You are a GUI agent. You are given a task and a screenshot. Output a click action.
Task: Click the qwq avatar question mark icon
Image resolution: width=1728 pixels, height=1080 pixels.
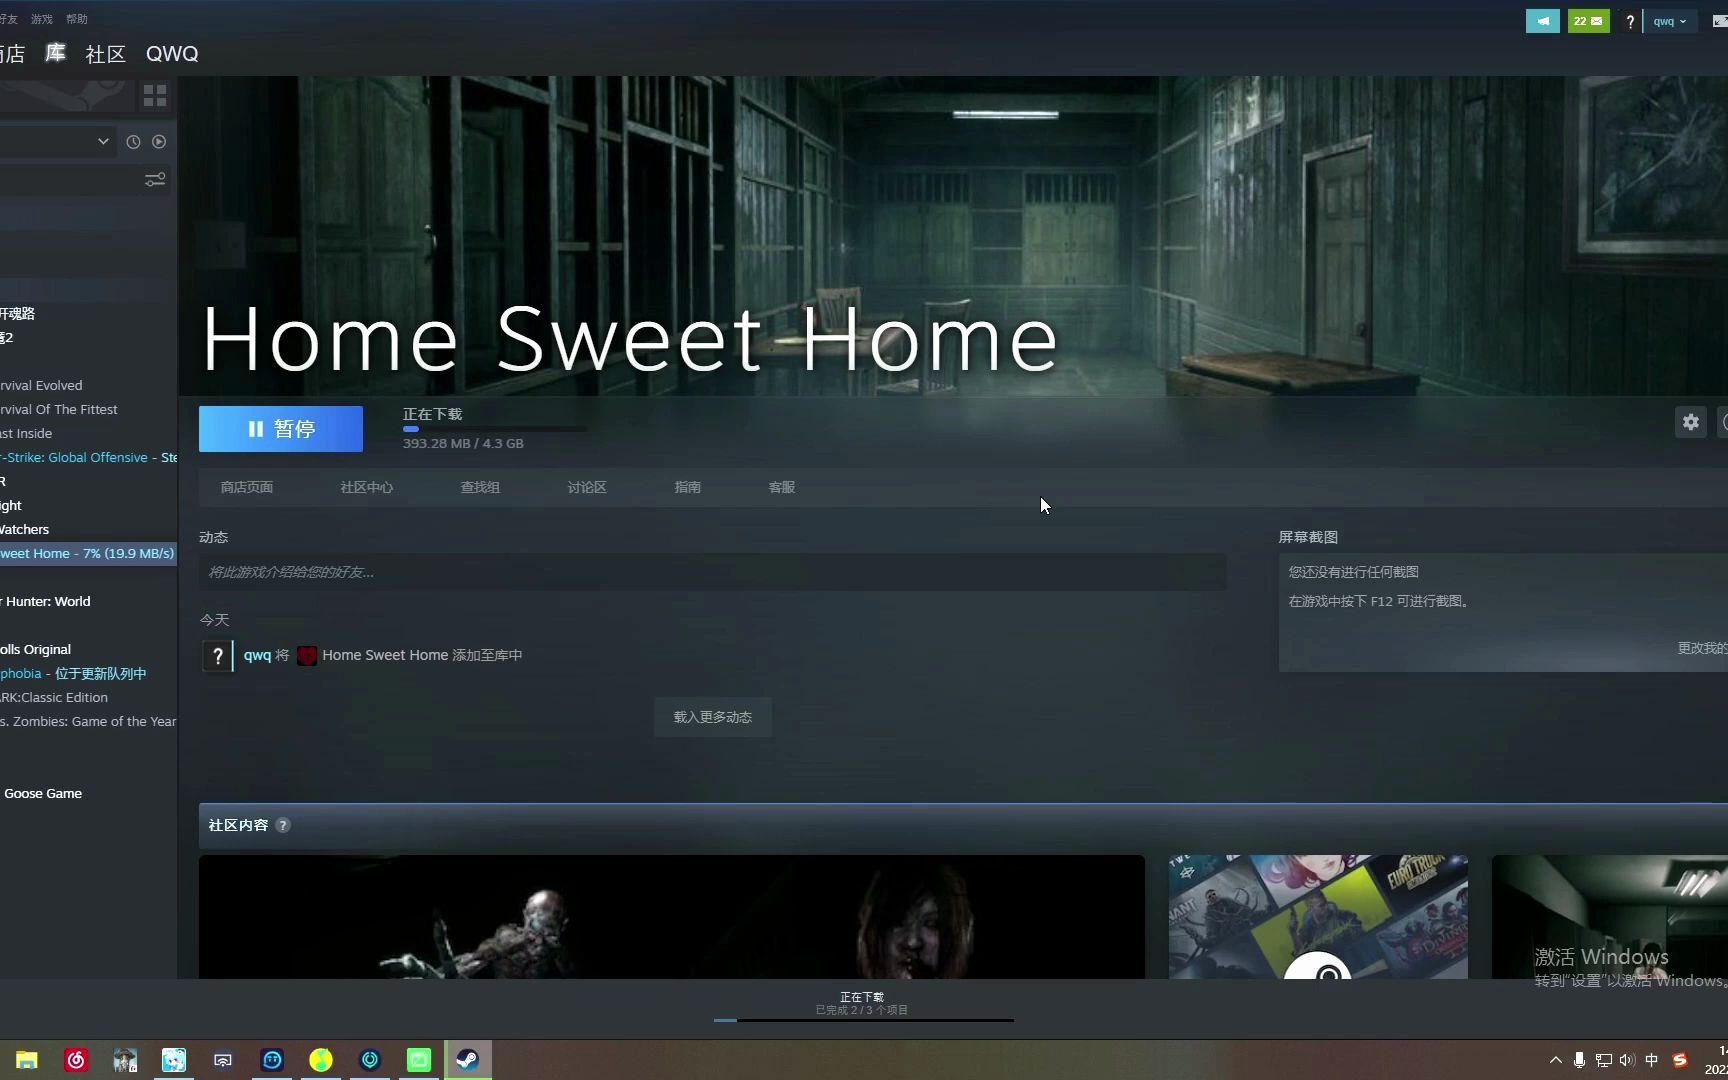pos(217,656)
